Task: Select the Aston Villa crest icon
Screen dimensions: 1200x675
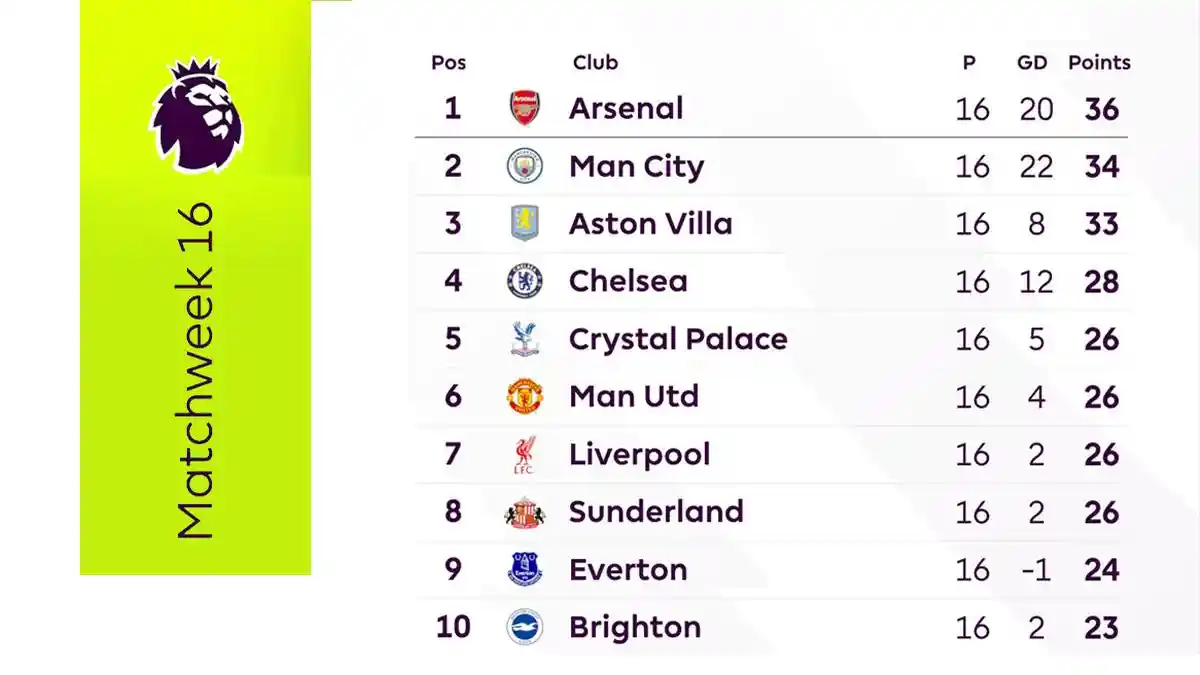Action: 524,223
